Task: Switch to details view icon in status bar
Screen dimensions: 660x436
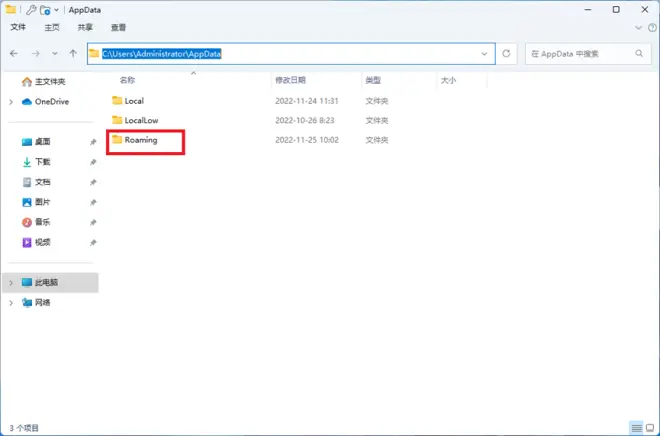Action: pyautogui.click(x=637, y=428)
